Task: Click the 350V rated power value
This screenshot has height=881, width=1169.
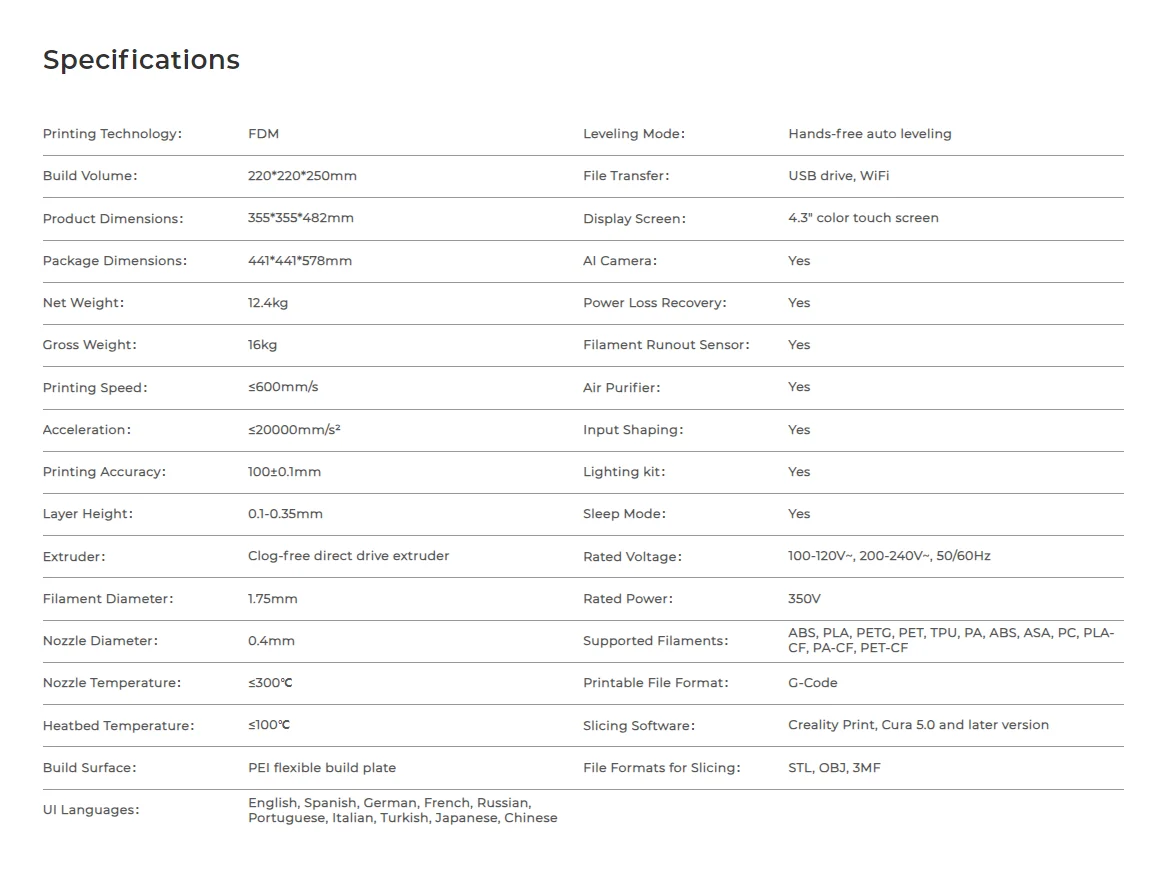Action: (804, 599)
